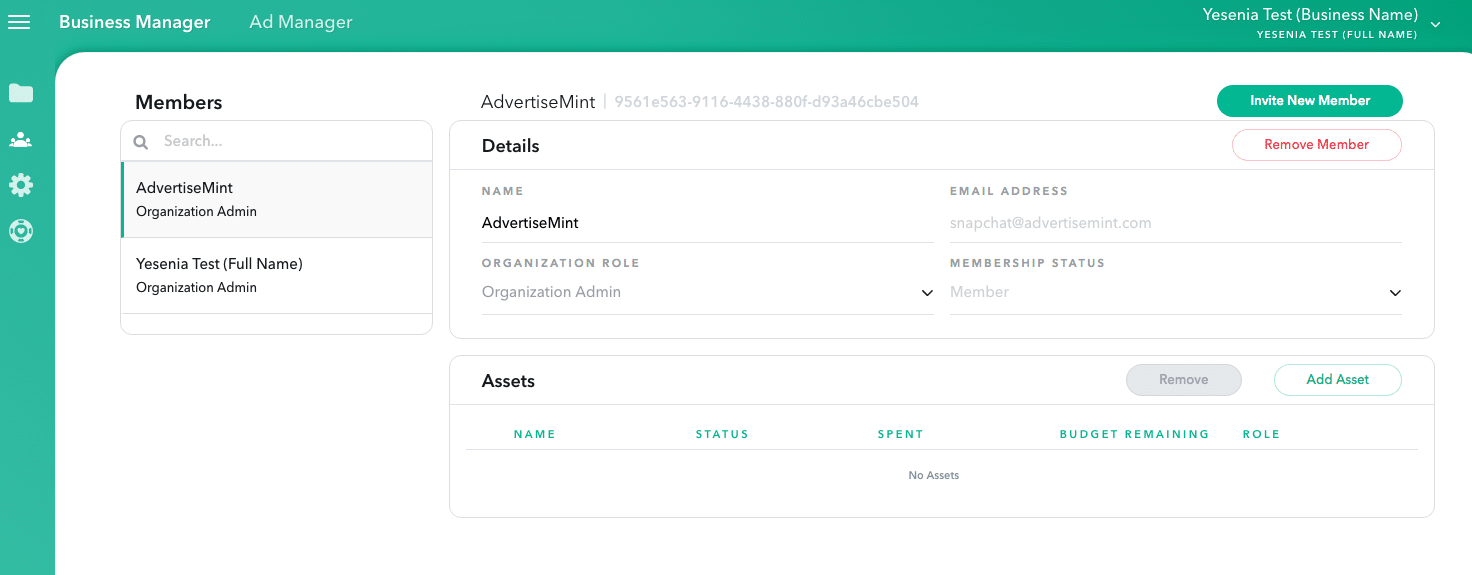Open the Organization Role dropdown
The width and height of the screenshot is (1472, 575).
tap(708, 292)
